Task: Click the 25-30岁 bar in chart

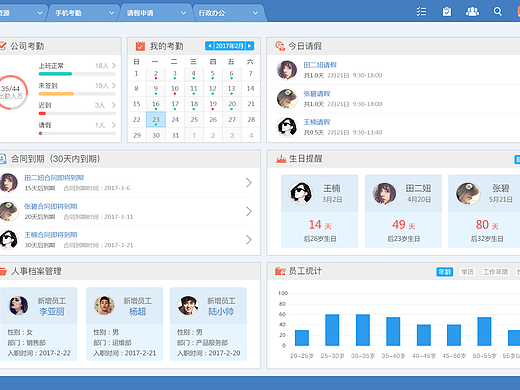Action: pos(332,330)
